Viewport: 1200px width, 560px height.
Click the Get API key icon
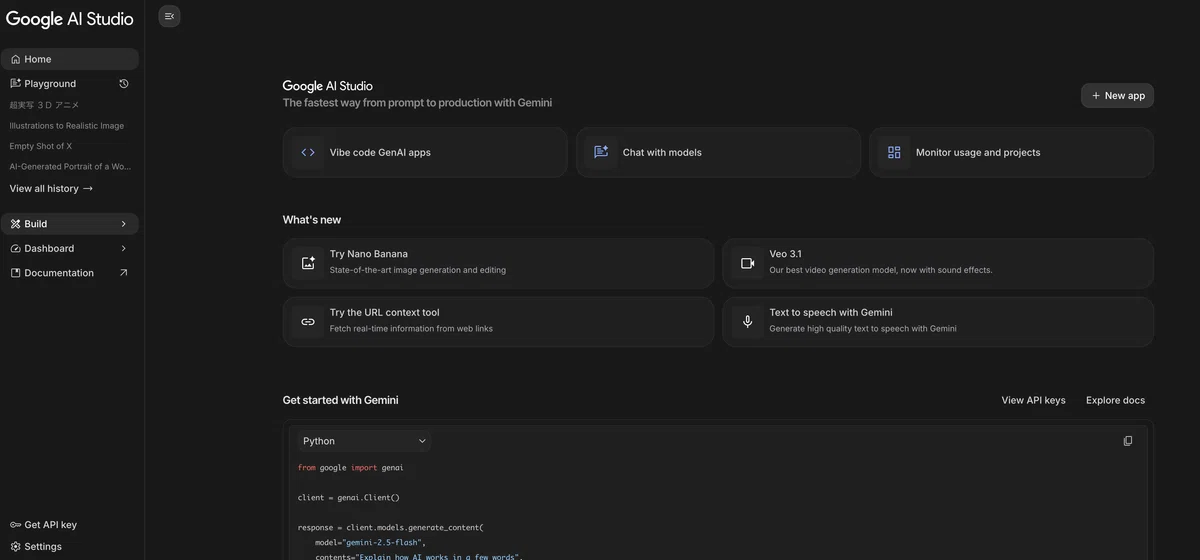(15, 525)
